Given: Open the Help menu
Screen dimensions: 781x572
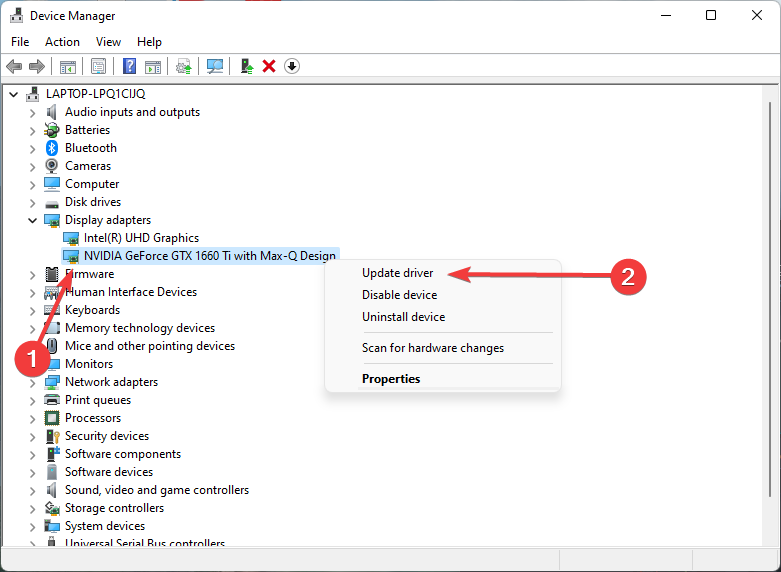Looking at the screenshot, I should [x=149, y=42].
